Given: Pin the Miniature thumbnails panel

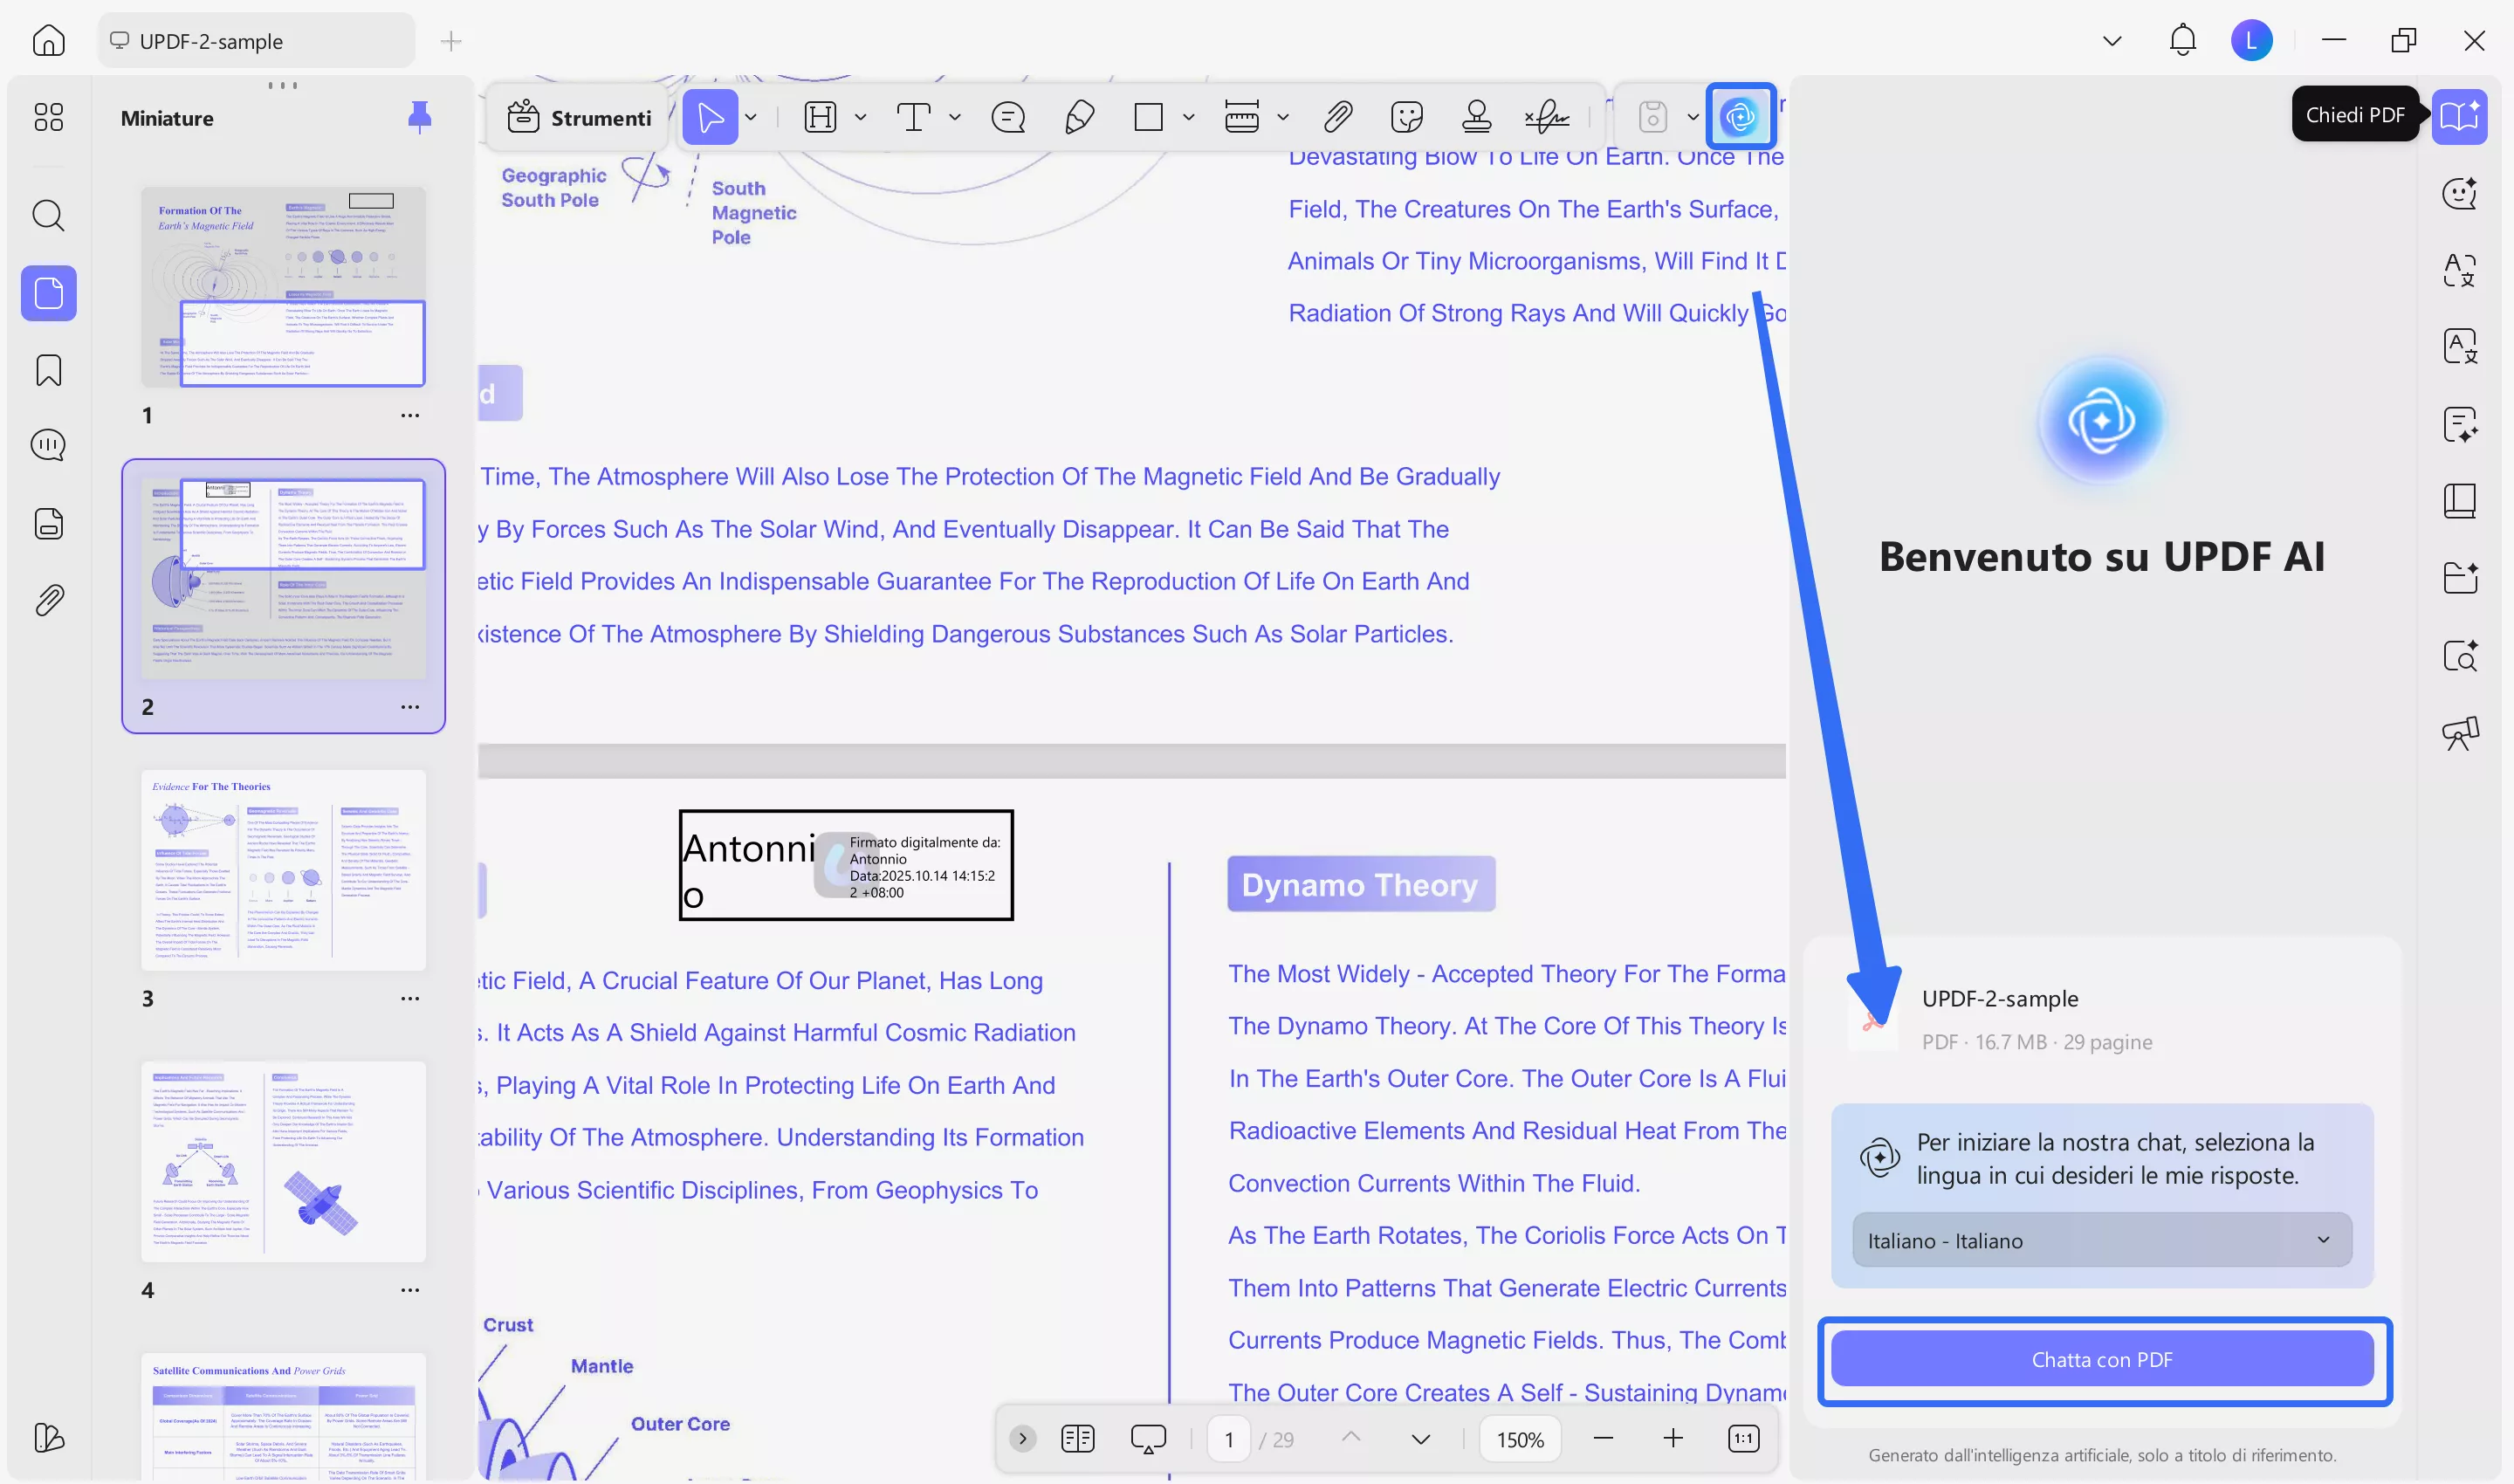Looking at the screenshot, I should (421, 117).
